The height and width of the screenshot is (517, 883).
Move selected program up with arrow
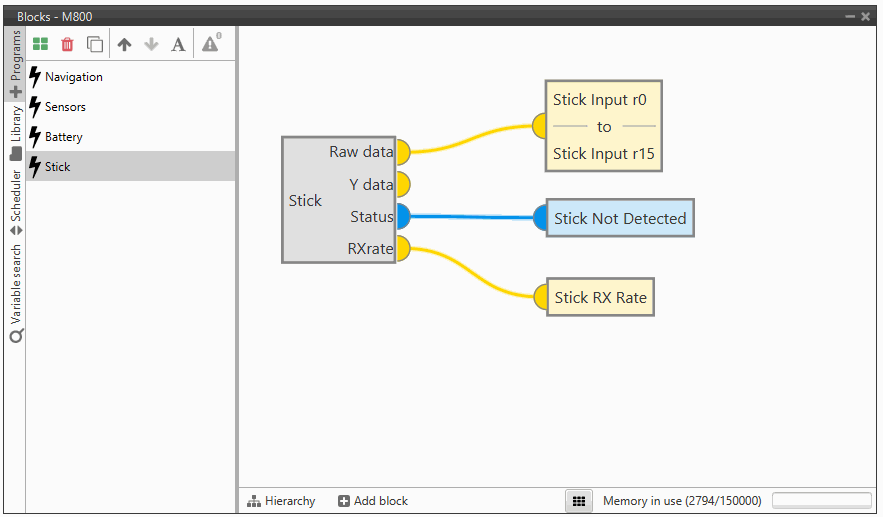124,44
